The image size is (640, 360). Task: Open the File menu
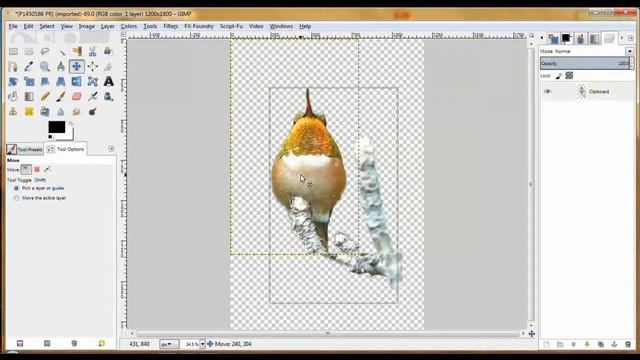[13, 26]
